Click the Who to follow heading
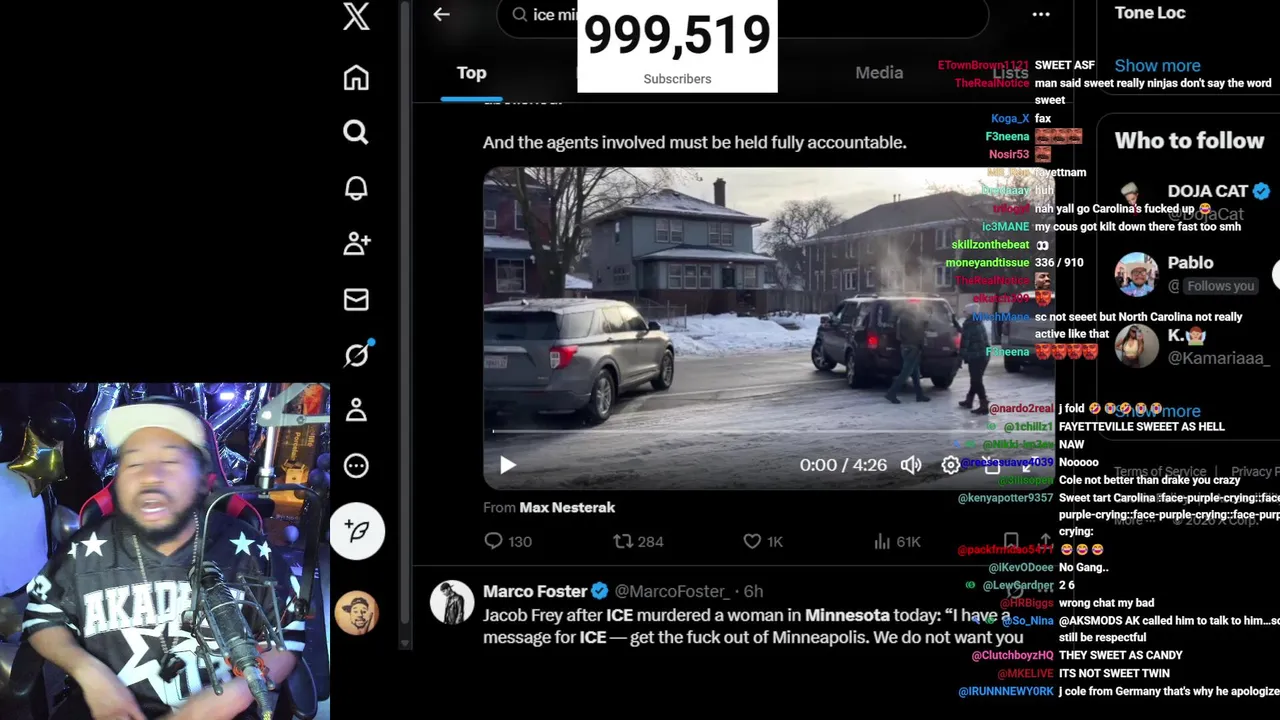 1189,141
